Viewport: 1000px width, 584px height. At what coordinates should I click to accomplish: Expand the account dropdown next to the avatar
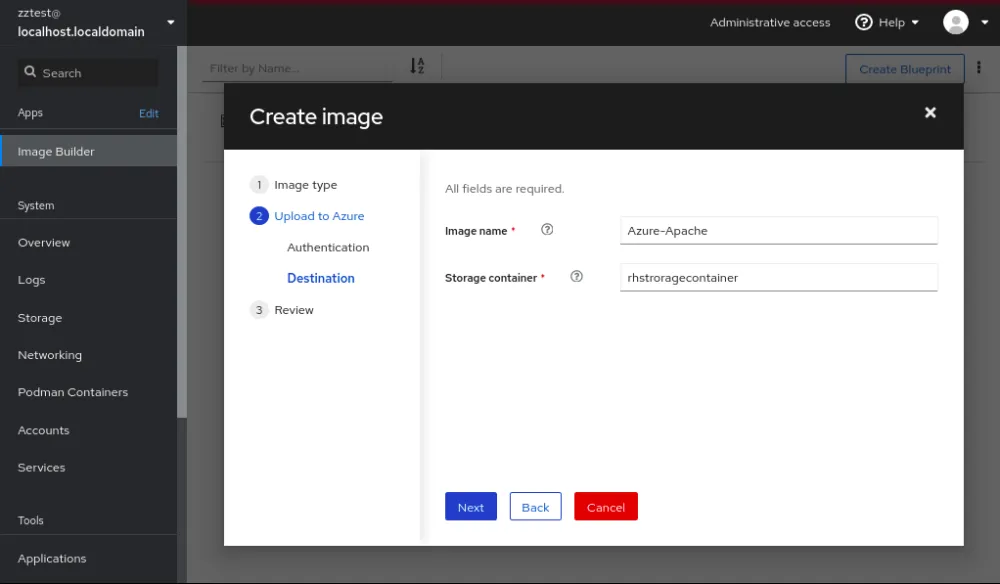click(984, 21)
